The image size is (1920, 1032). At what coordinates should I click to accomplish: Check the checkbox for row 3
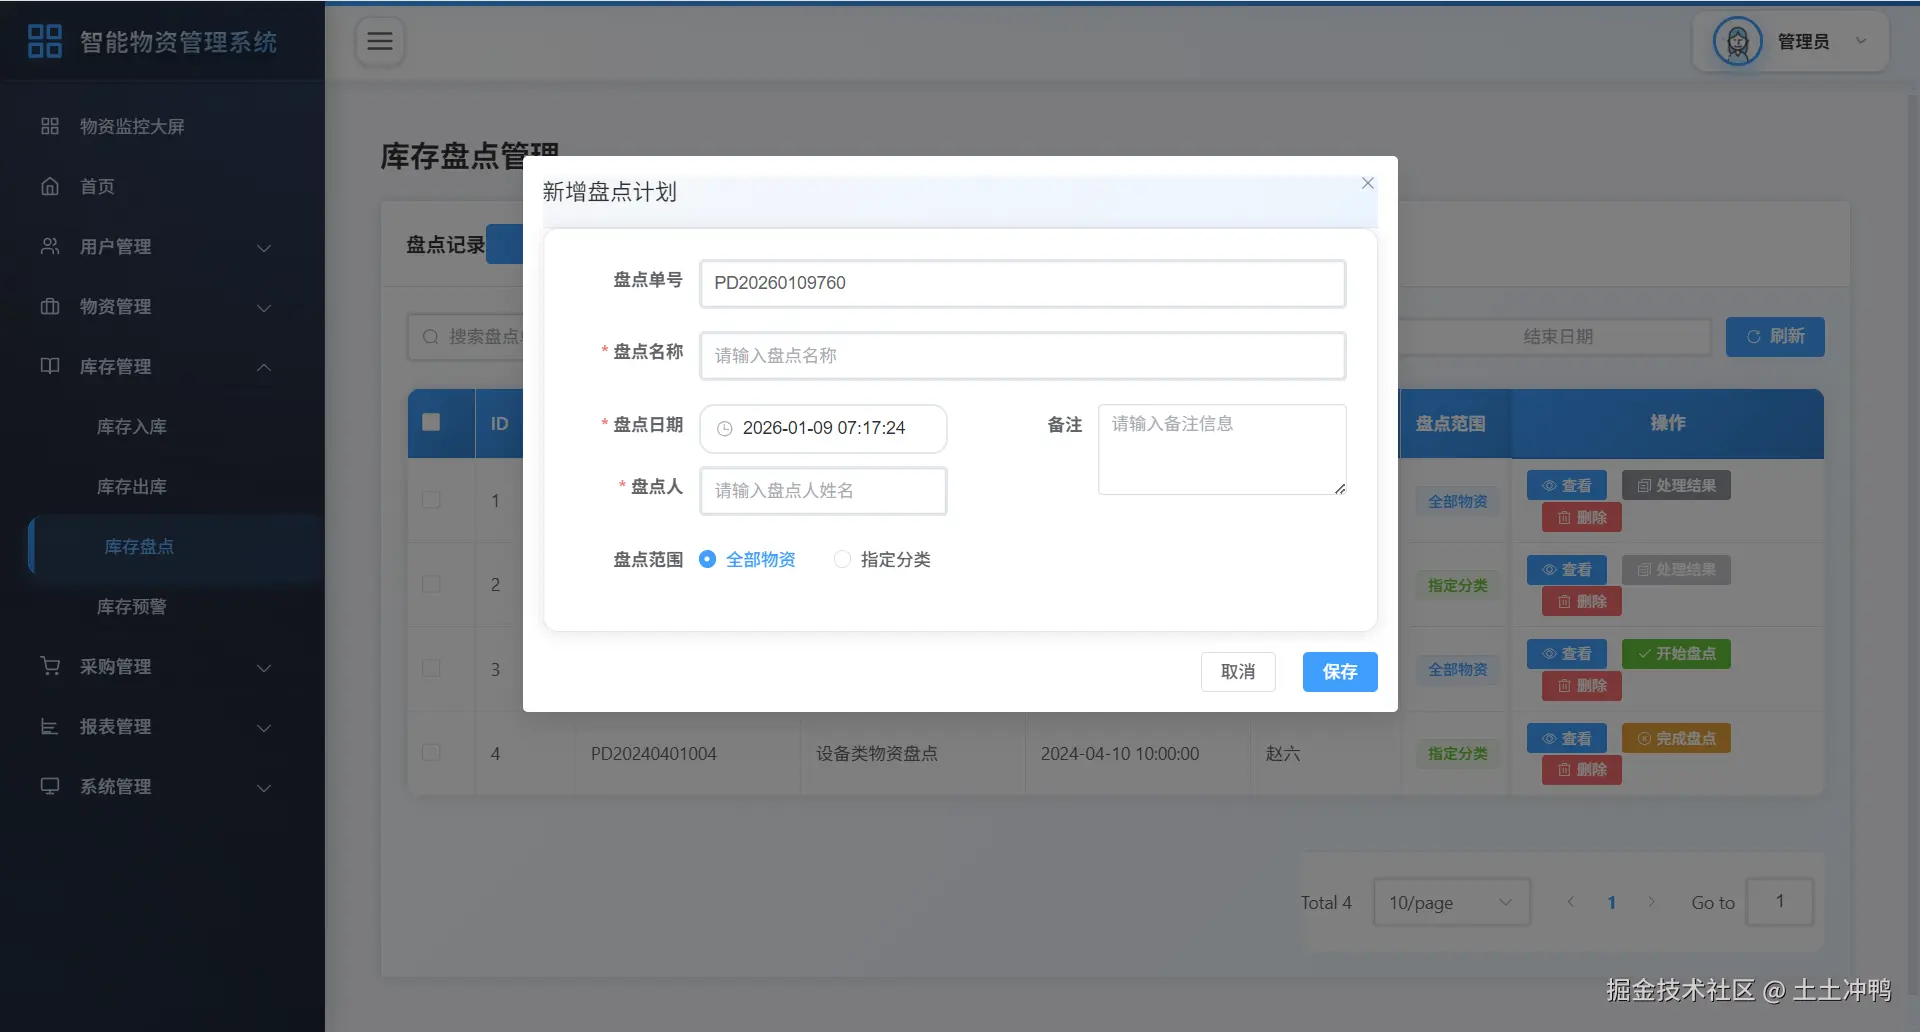(432, 668)
